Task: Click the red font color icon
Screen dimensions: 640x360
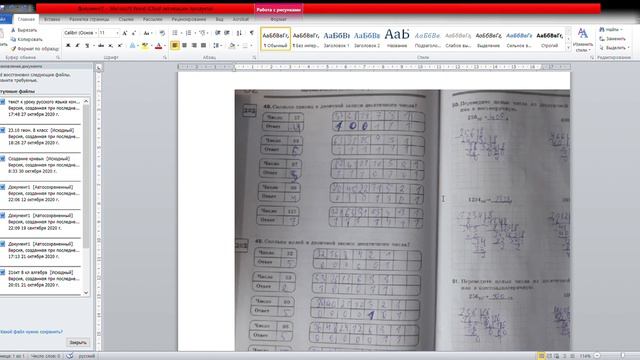Action: (158, 46)
